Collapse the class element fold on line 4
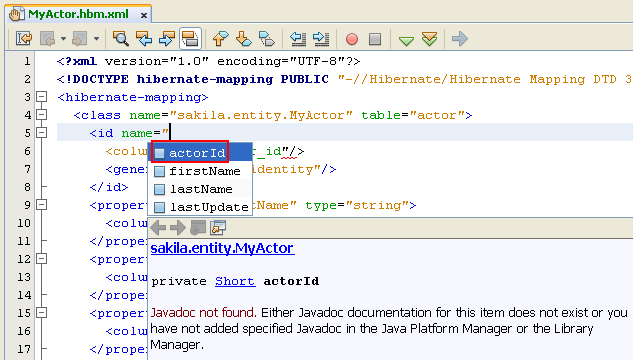Viewport: 633px width, 360px height. click(42, 115)
